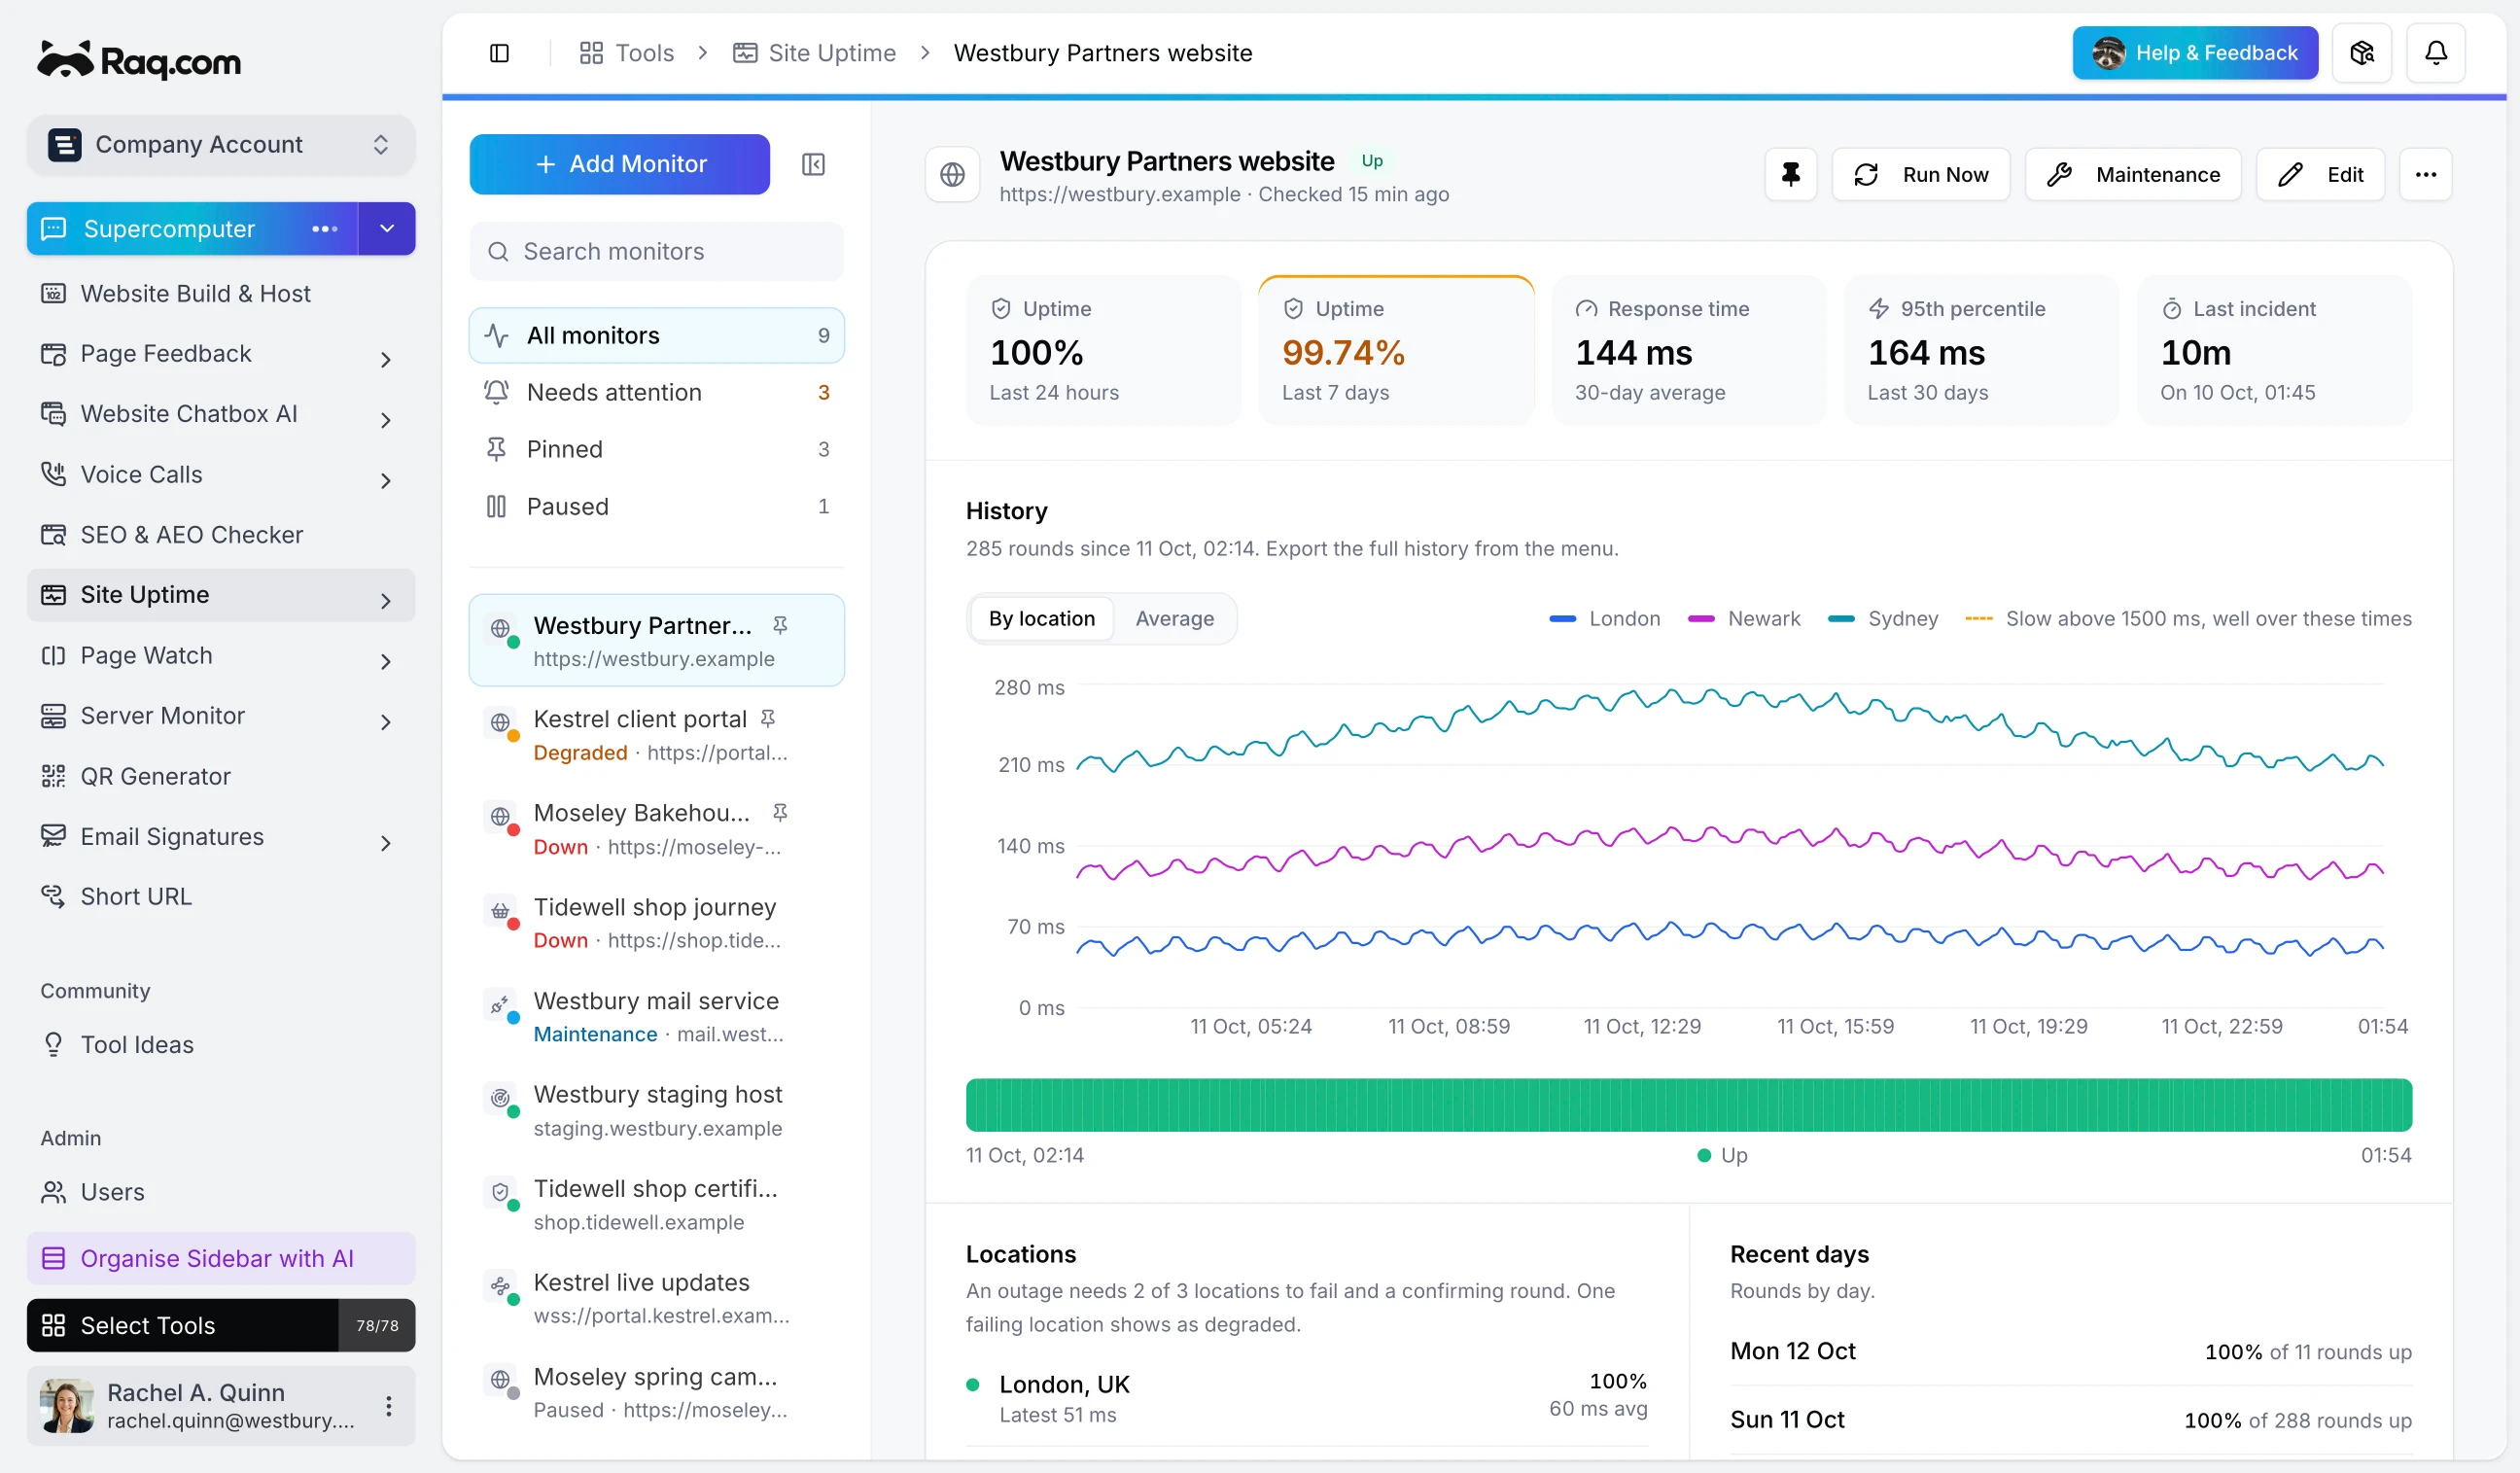Show only Pinned monitors

click(x=656, y=450)
